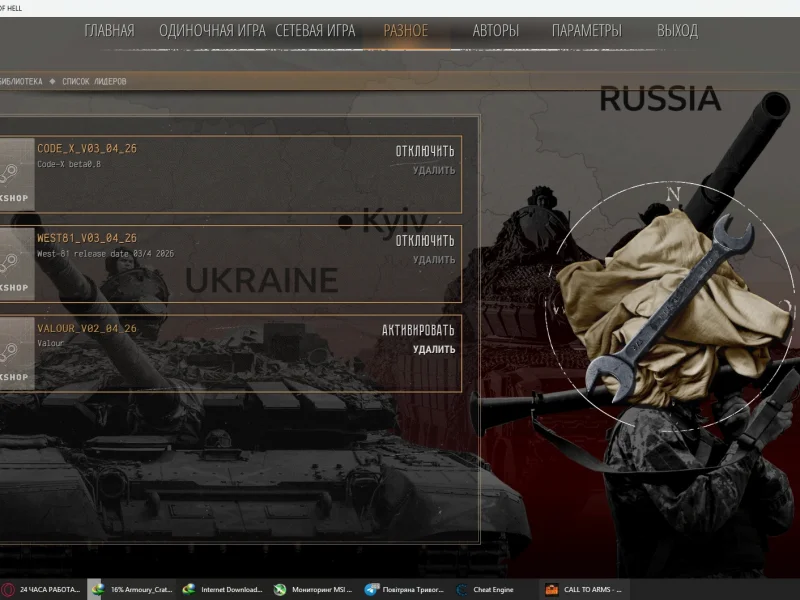800x600 pixels.
Task: Go to Одиночная игра menu
Action: [212, 31]
